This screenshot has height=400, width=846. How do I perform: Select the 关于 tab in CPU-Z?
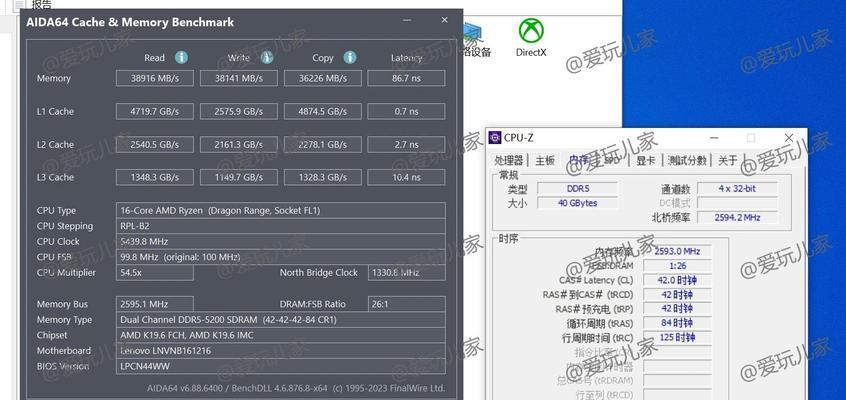coord(727,160)
